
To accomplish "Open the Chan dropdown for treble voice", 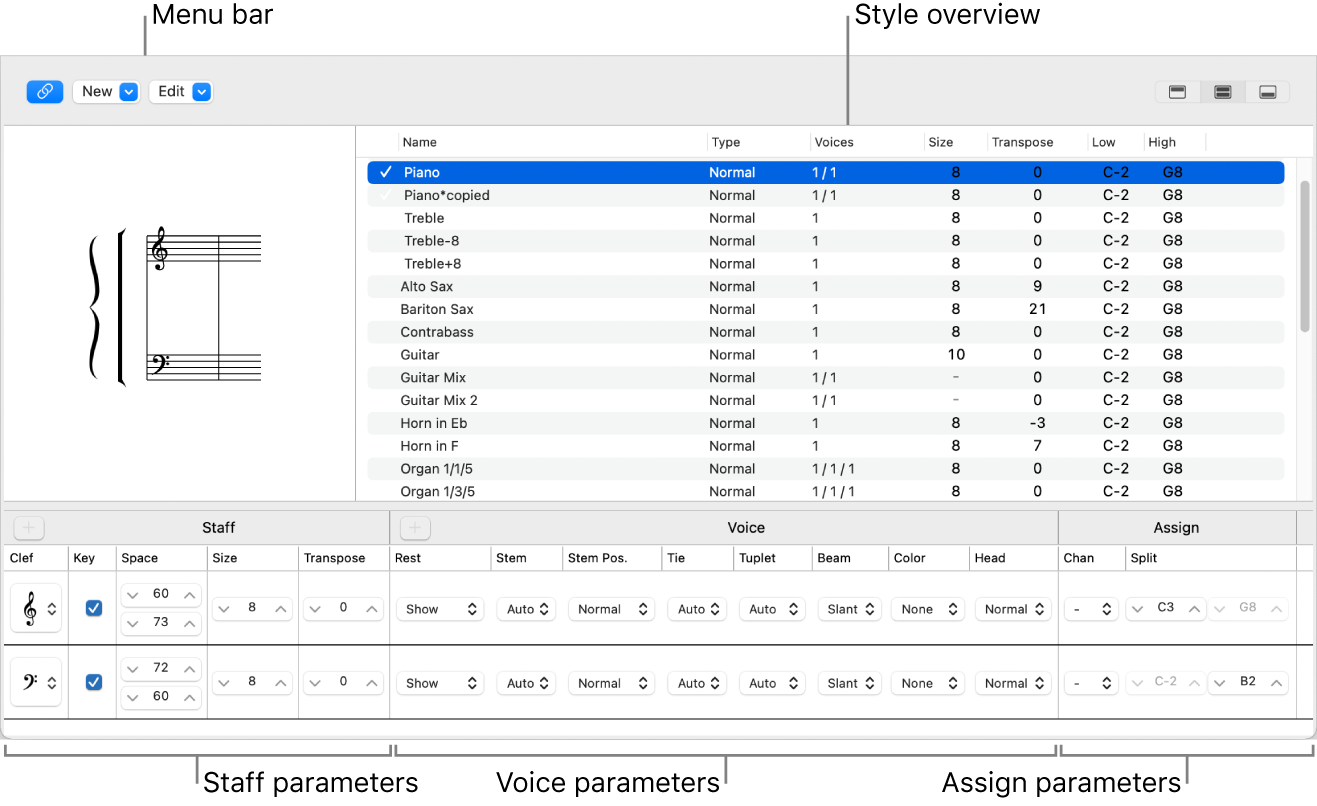I will (x=1090, y=609).
